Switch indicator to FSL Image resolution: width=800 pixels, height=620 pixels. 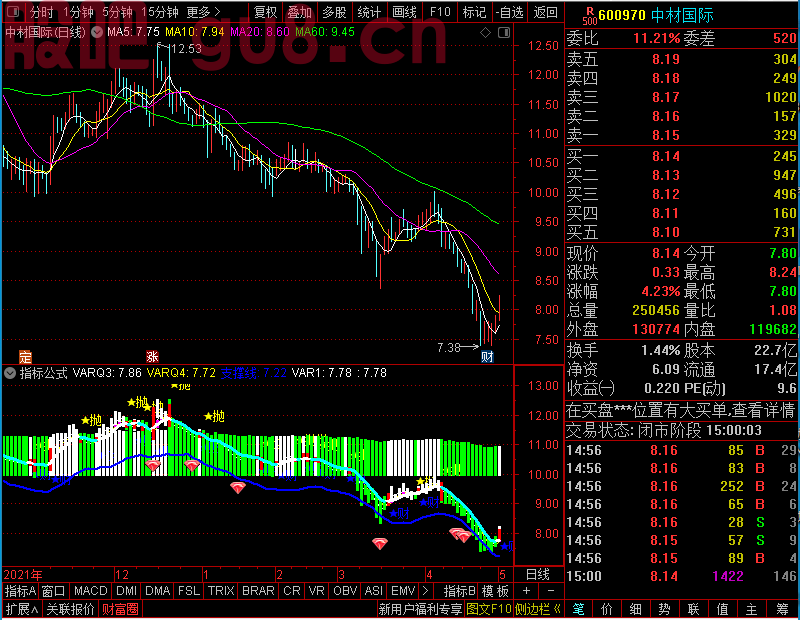tap(188, 591)
